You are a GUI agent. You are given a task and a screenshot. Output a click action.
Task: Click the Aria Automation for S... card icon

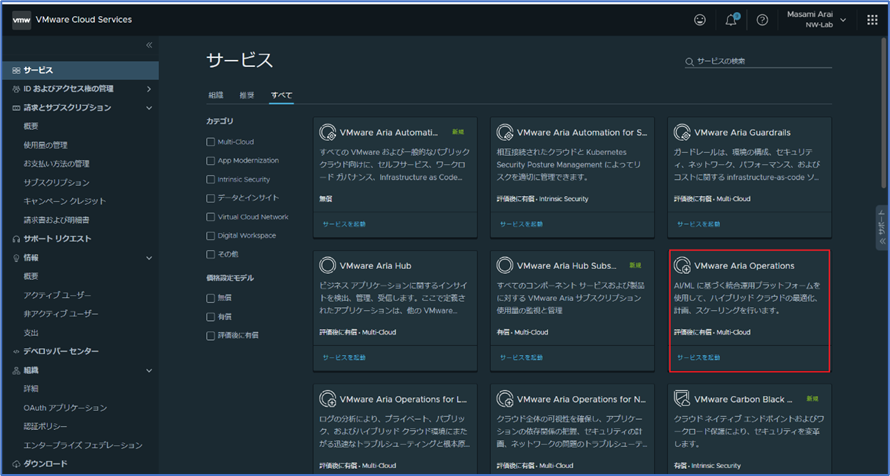pyautogui.click(x=505, y=133)
